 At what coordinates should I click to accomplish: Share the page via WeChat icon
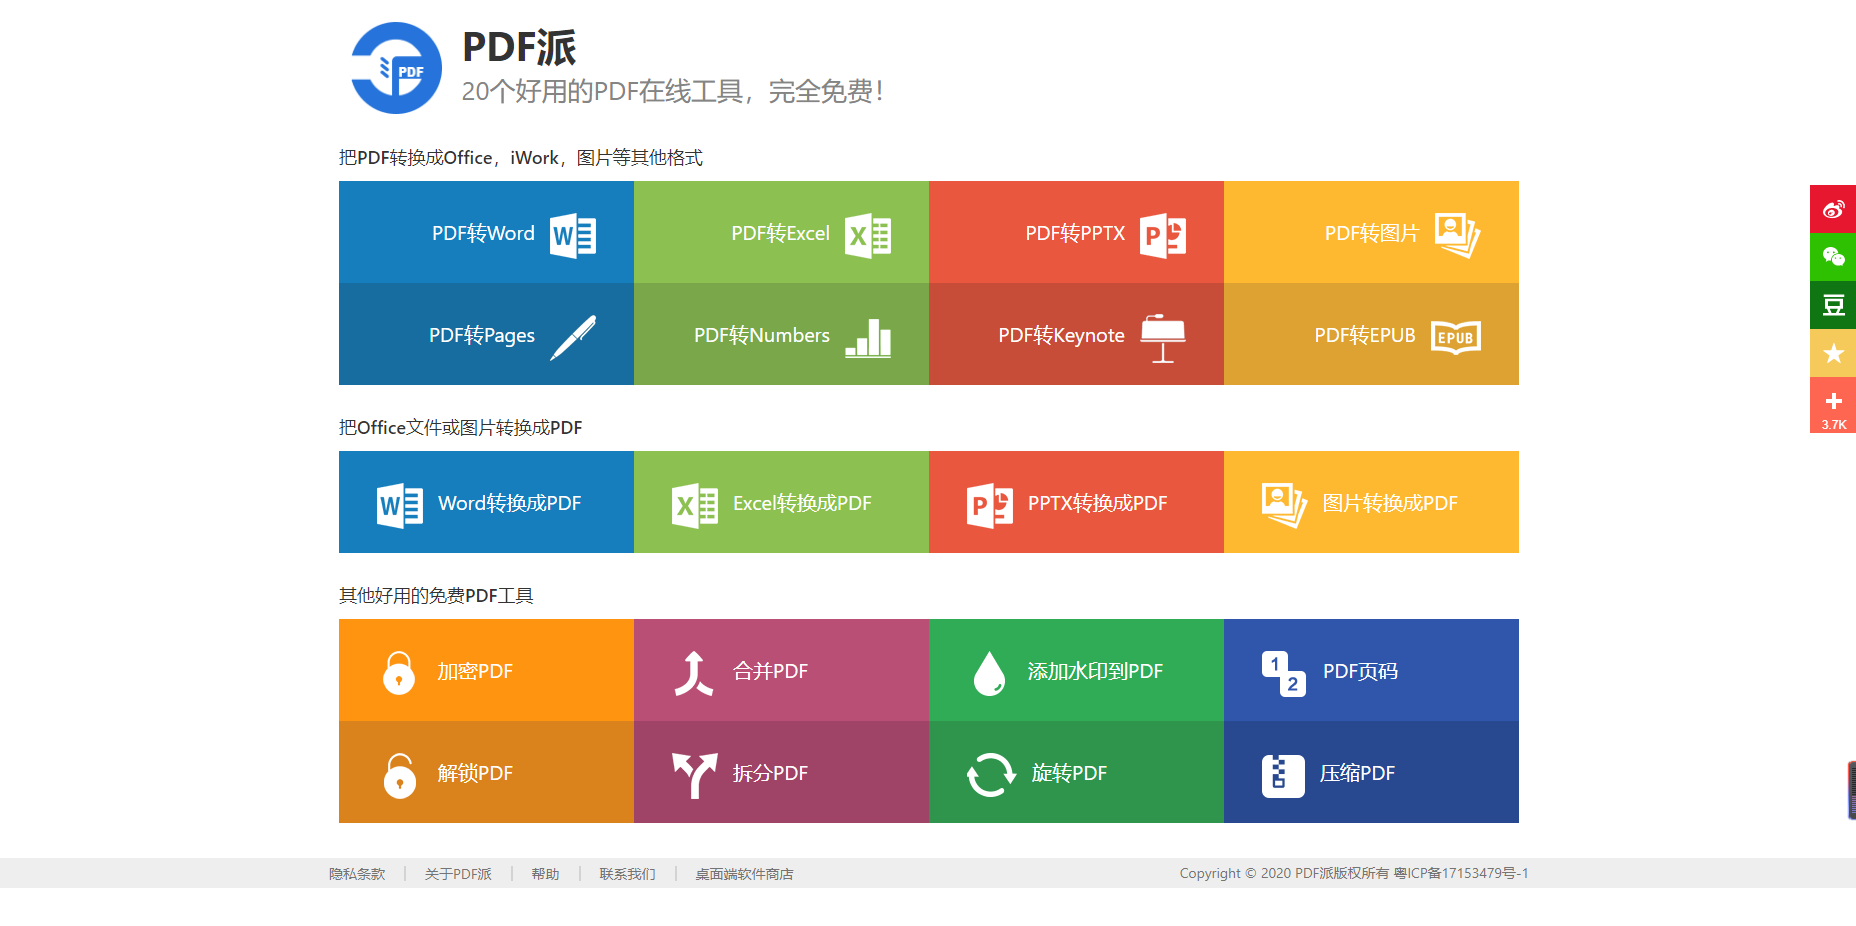(1833, 257)
